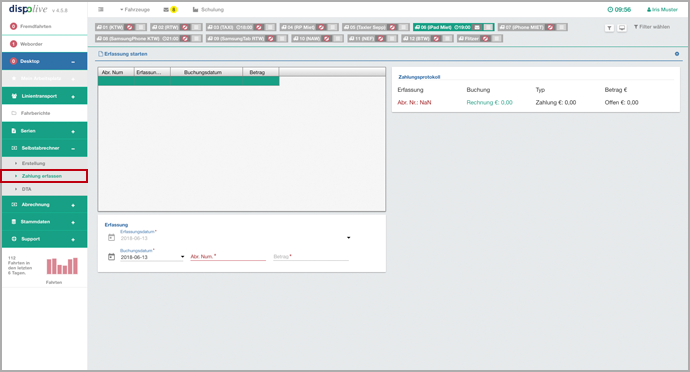This screenshot has width=690, height=372.
Task: Click the user profile Iris Muster
Action: (662, 9)
